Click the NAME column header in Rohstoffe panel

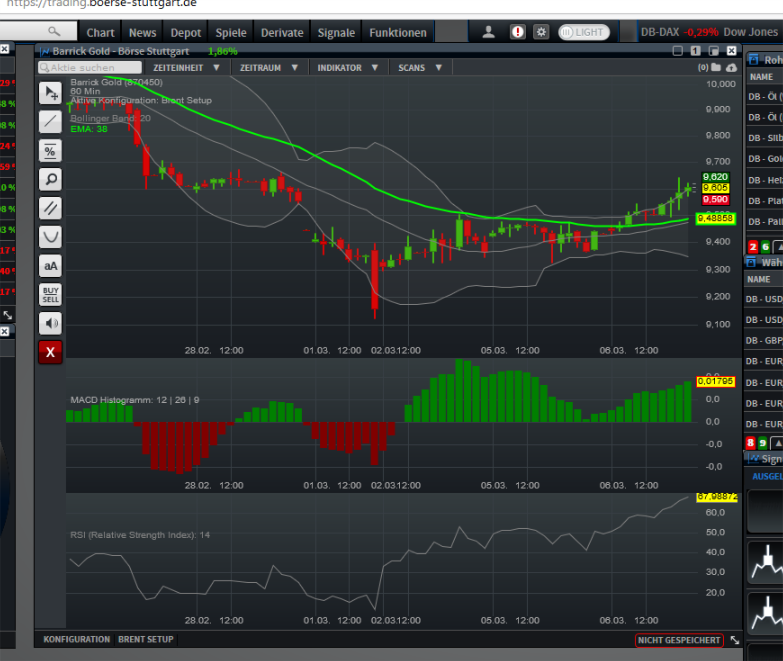coord(761,77)
